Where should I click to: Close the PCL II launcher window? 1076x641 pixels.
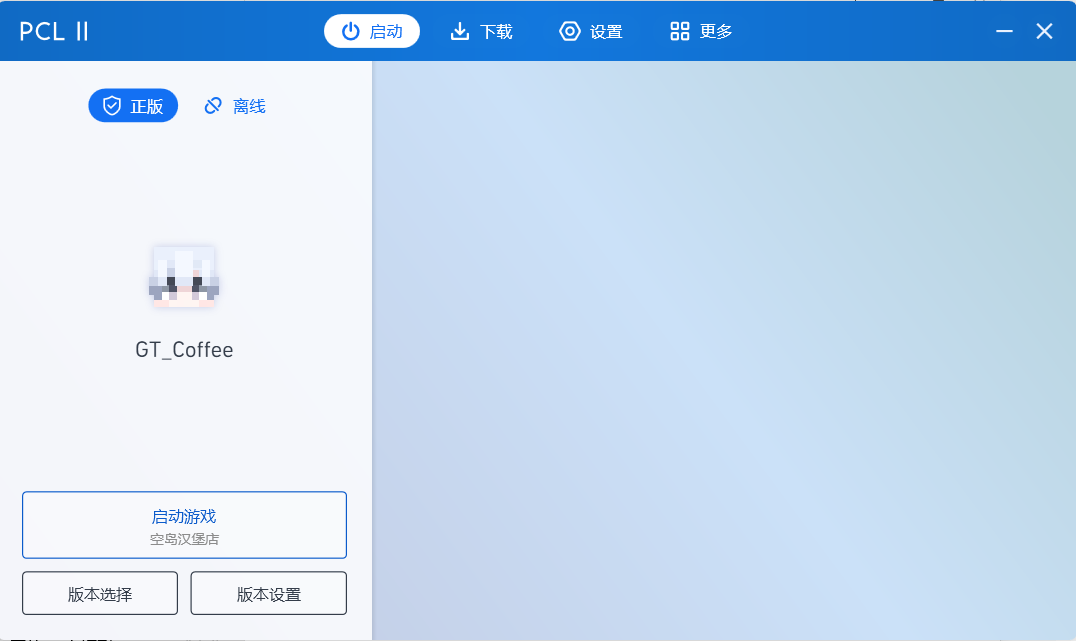tap(1044, 32)
